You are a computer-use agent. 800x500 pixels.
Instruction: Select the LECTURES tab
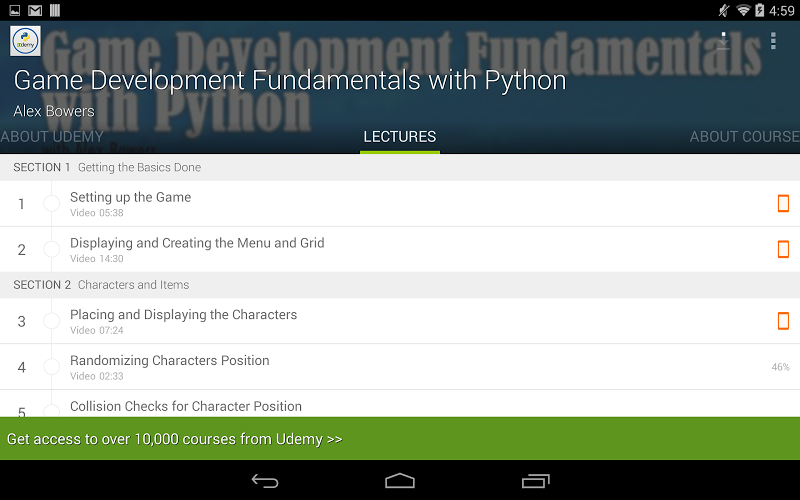[400, 137]
